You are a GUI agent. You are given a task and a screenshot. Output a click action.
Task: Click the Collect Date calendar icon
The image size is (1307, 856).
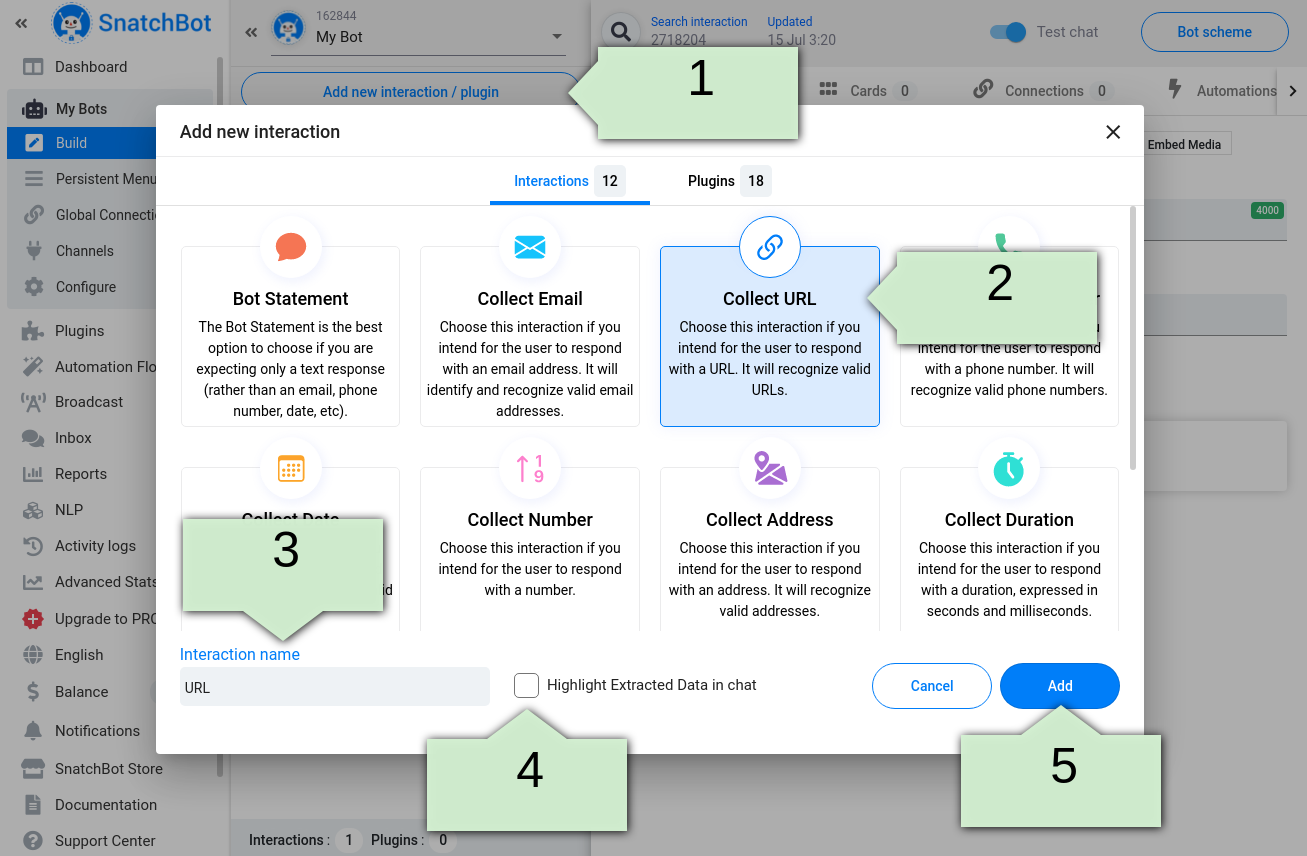click(291, 468)
